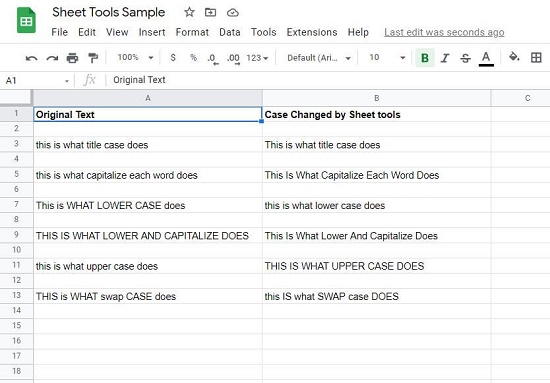This screenshot has height=383, width=550.
Task: Open the Help menu
Action: coord(358,32)
